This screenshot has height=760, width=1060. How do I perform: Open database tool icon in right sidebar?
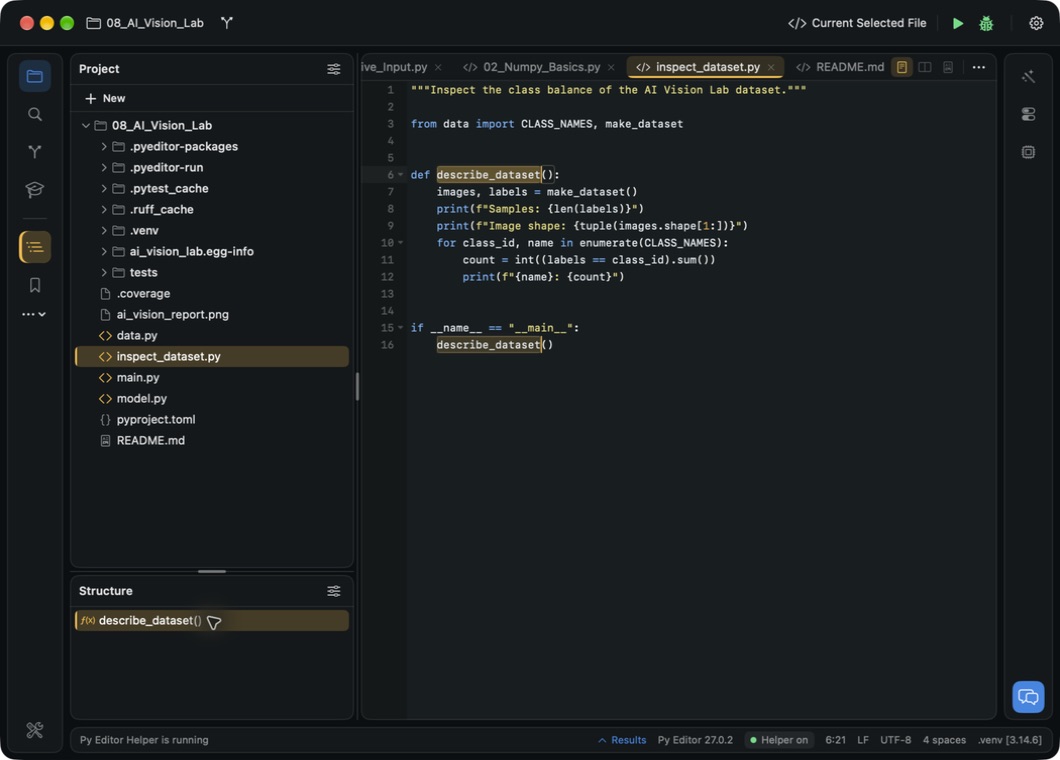point(1028,114)
